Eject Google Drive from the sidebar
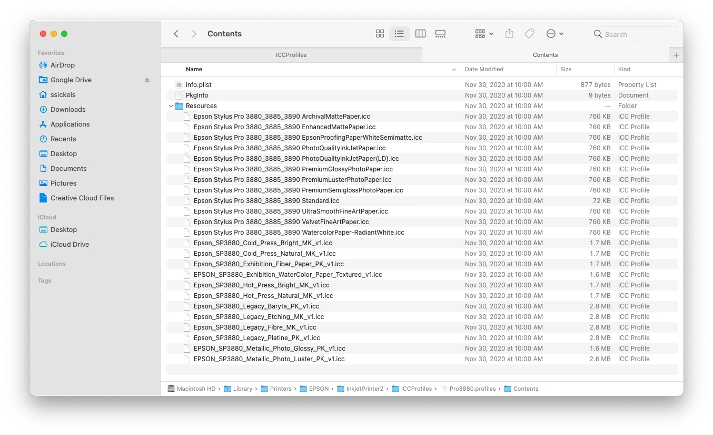 tap(147, 80)
